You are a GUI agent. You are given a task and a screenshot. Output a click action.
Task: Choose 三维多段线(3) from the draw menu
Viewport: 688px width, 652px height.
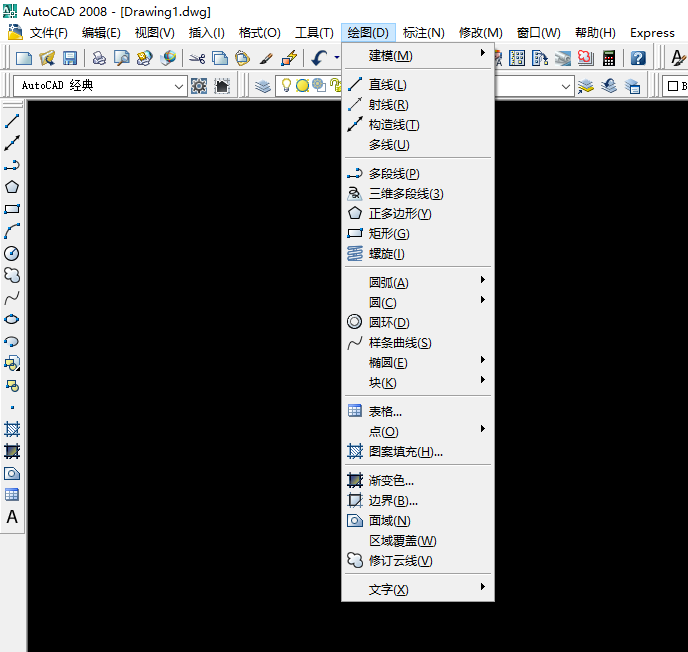click(418, 193)
